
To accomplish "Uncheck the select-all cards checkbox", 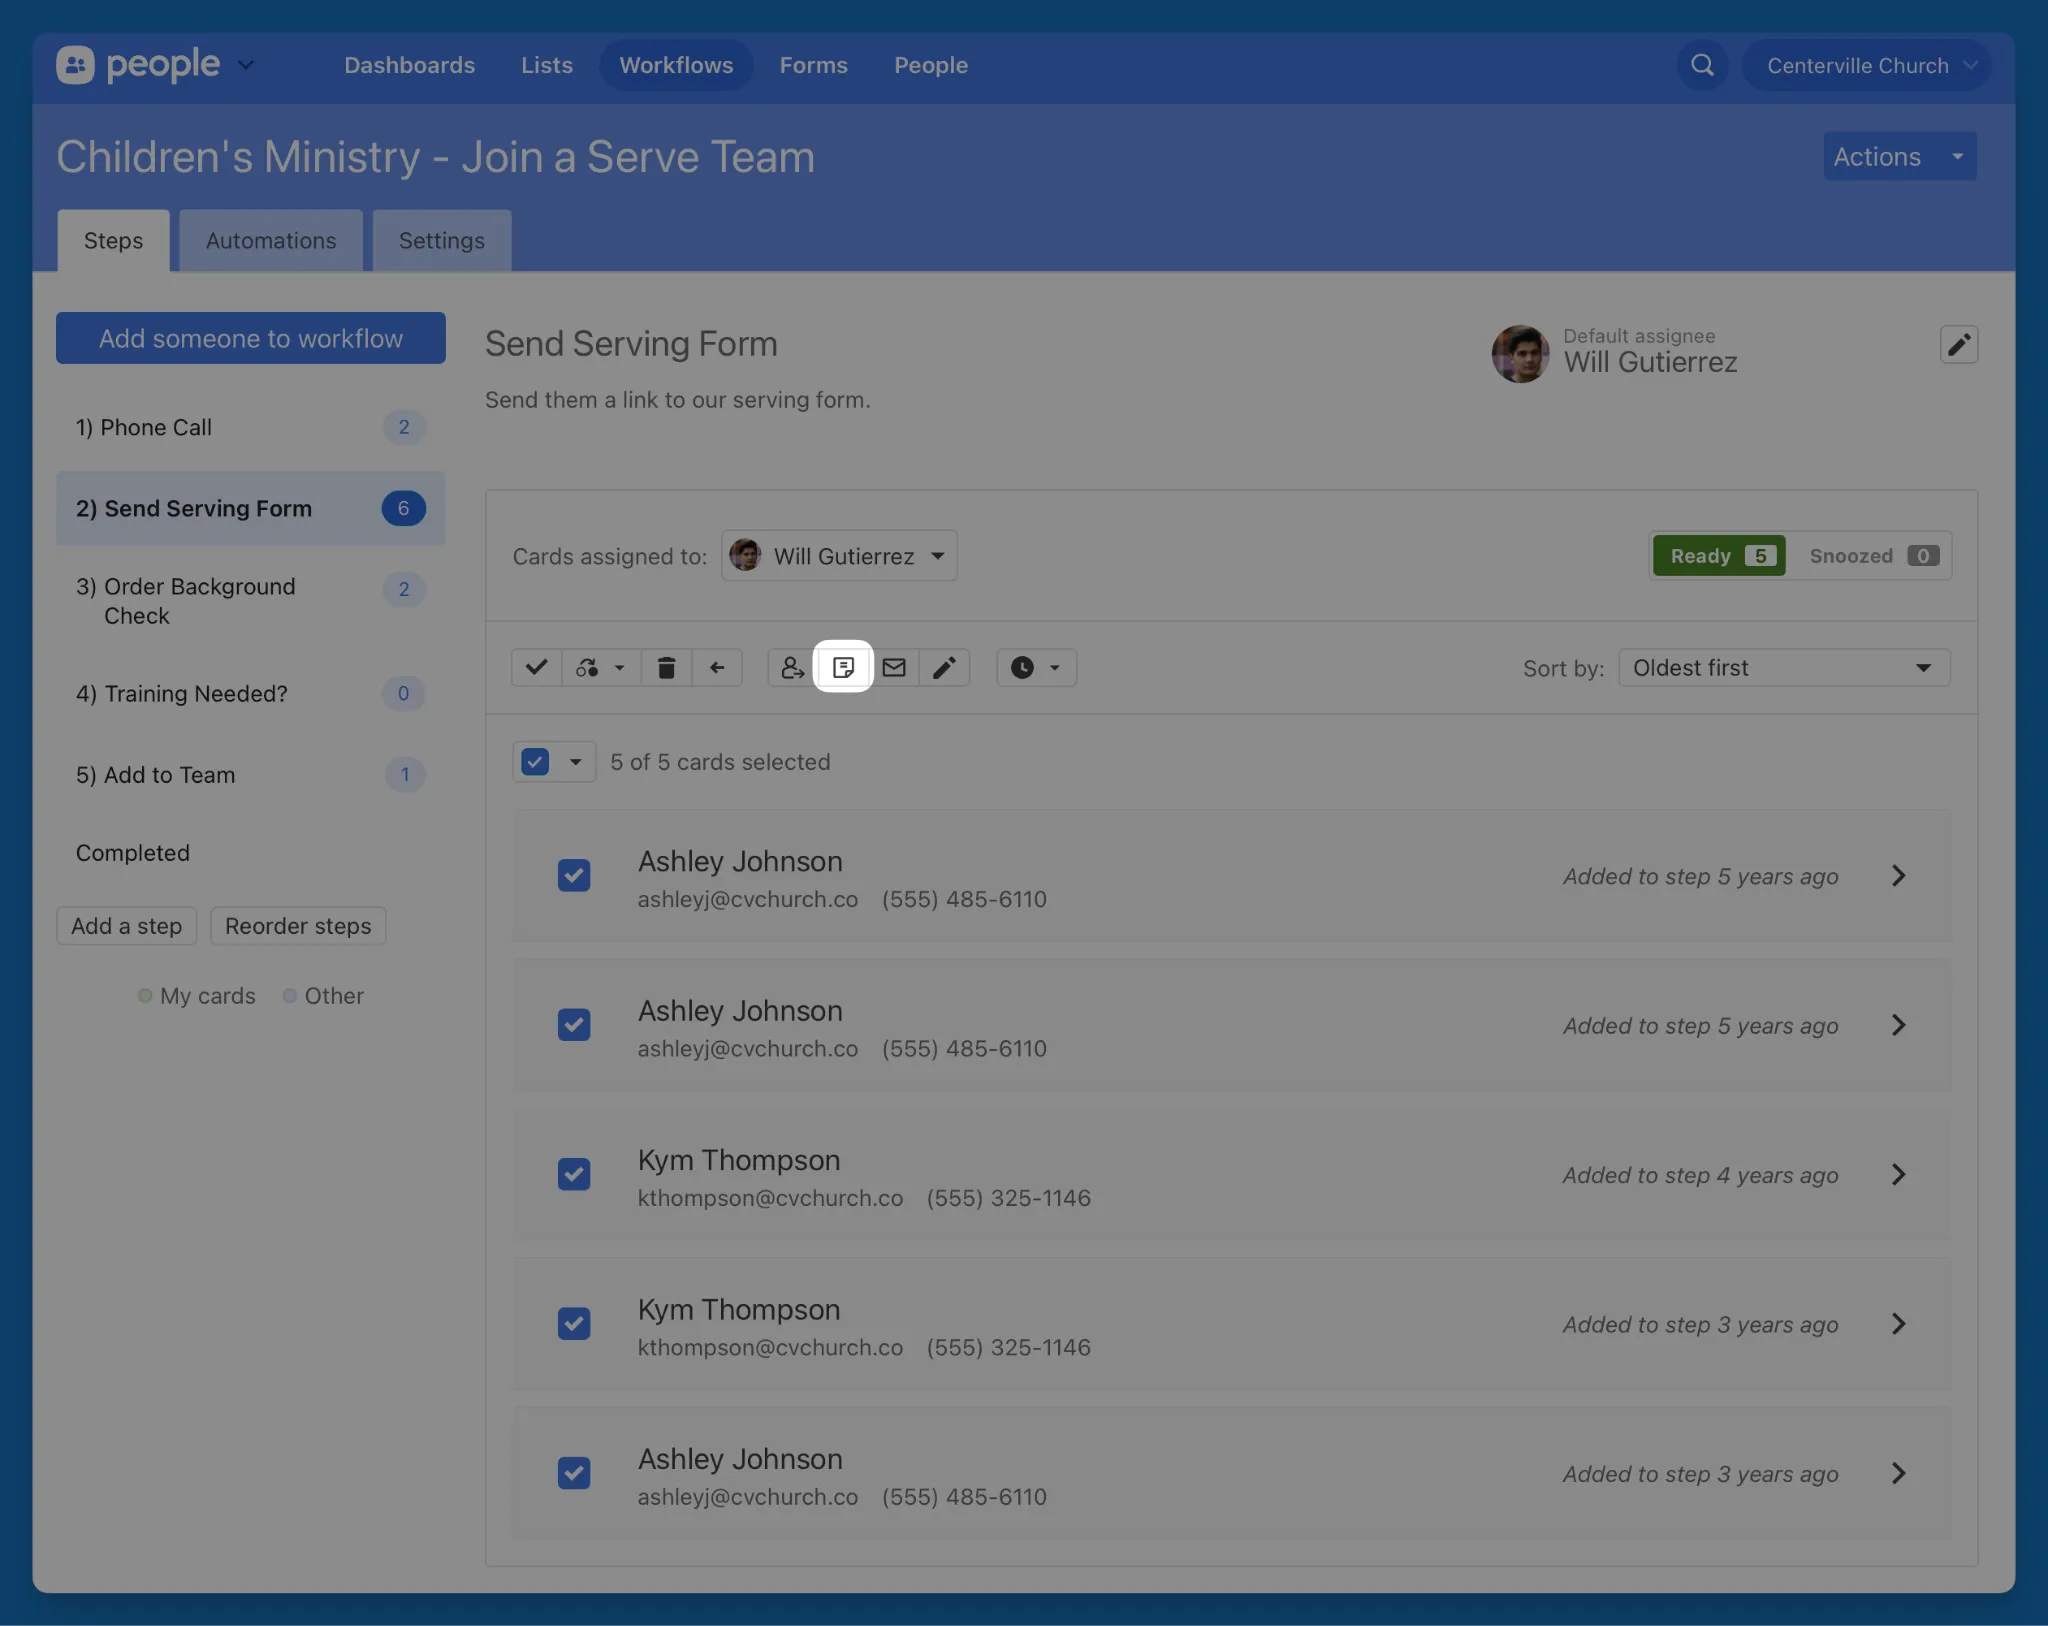I will click(x=536, y=762).
